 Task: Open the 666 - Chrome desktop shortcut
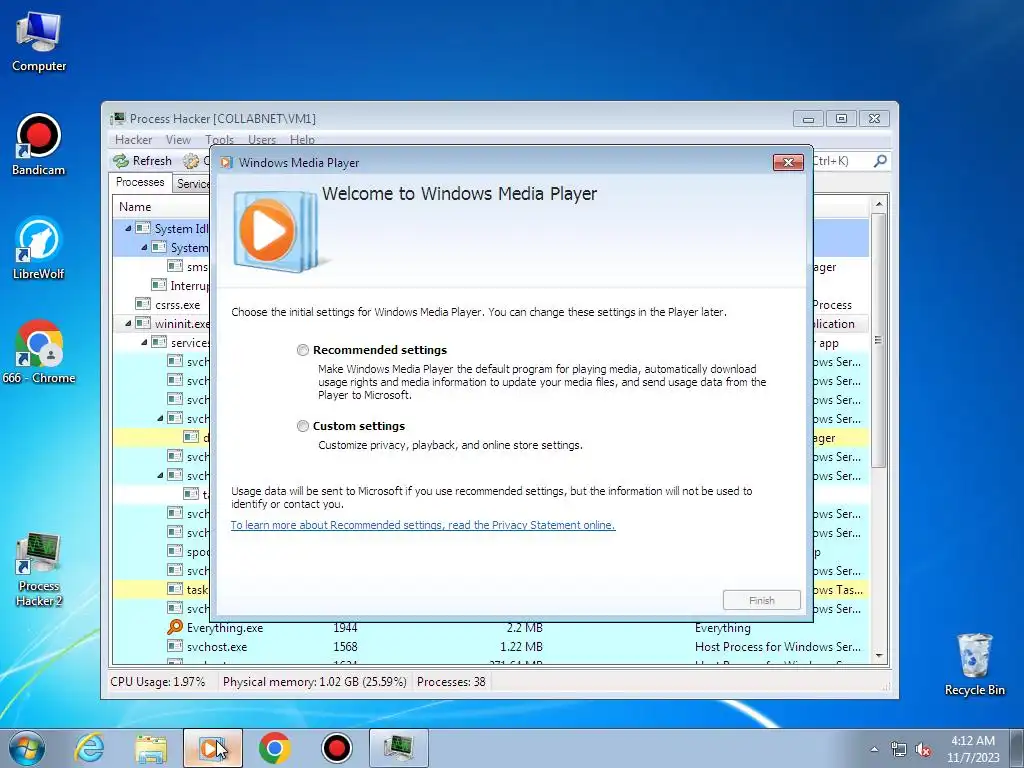click(39, 353)
